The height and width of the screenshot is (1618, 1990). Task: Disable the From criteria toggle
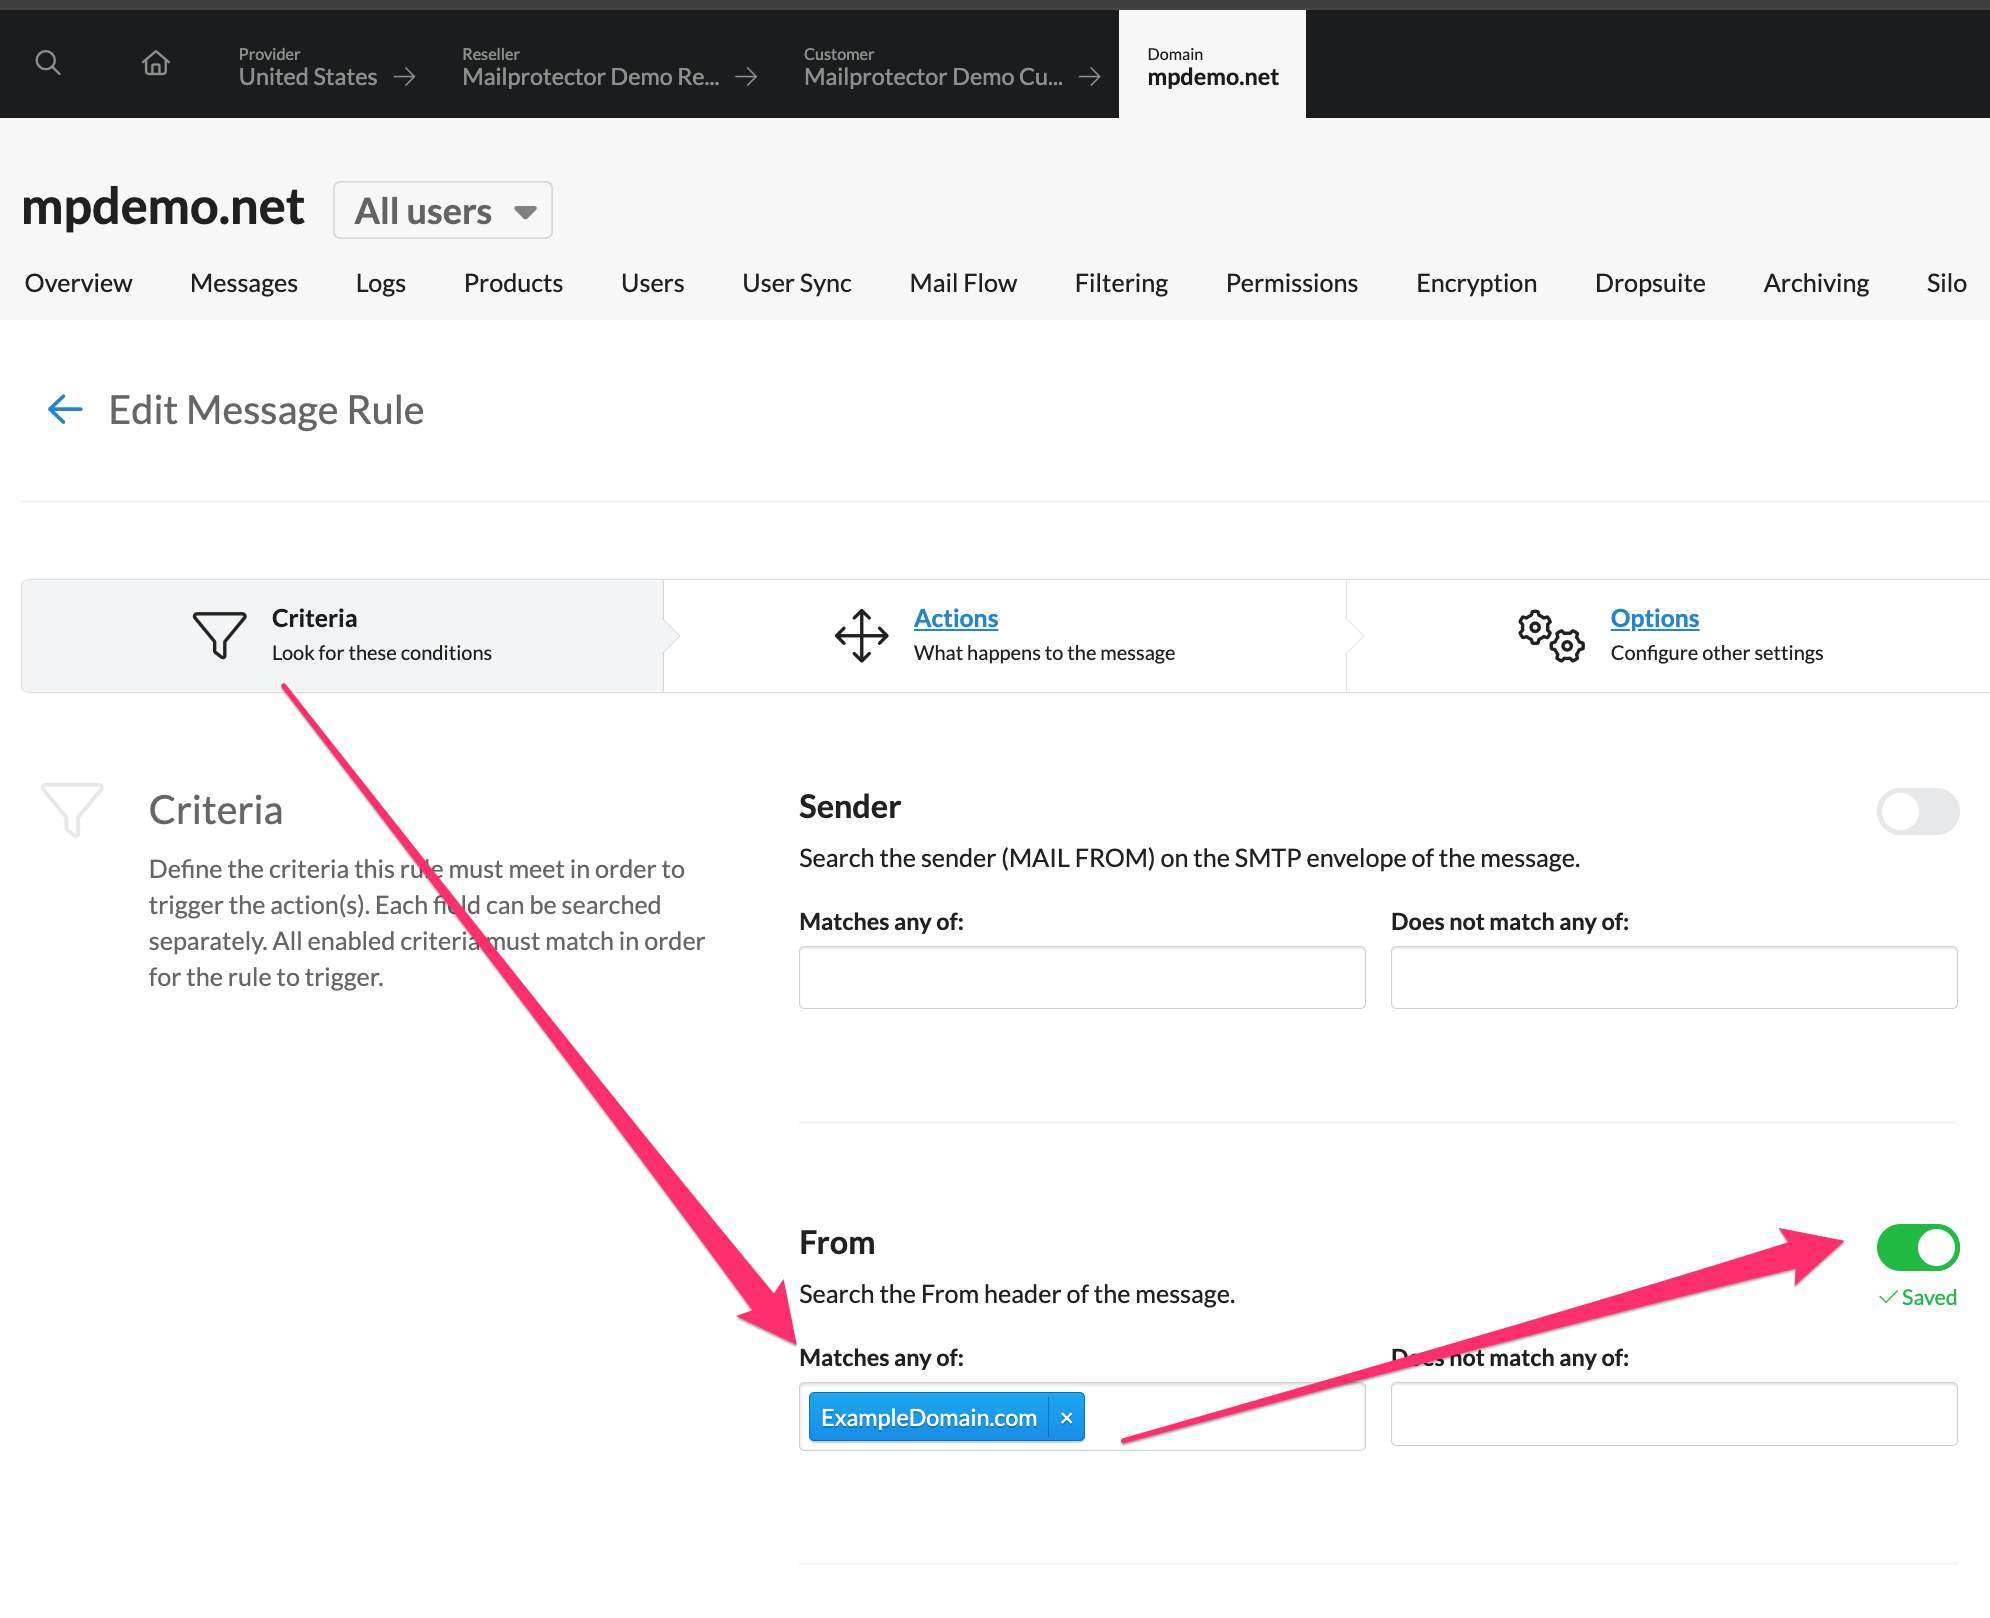[x=1917, y=1247]
